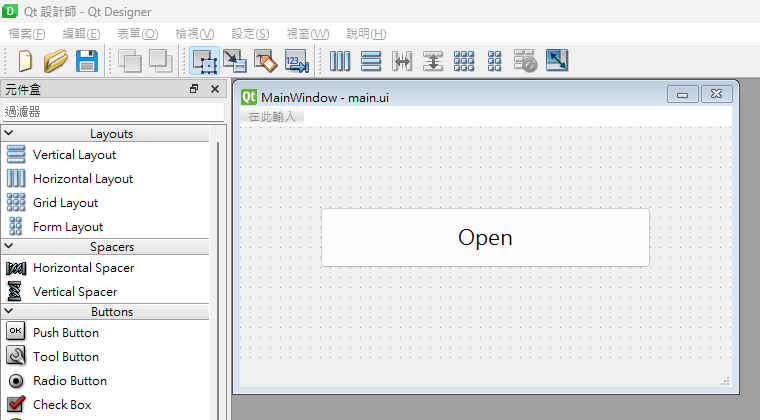This screenshot has width=760, height=420.
Task: Open the 編輯(E) menu
Action: [81, 34]
